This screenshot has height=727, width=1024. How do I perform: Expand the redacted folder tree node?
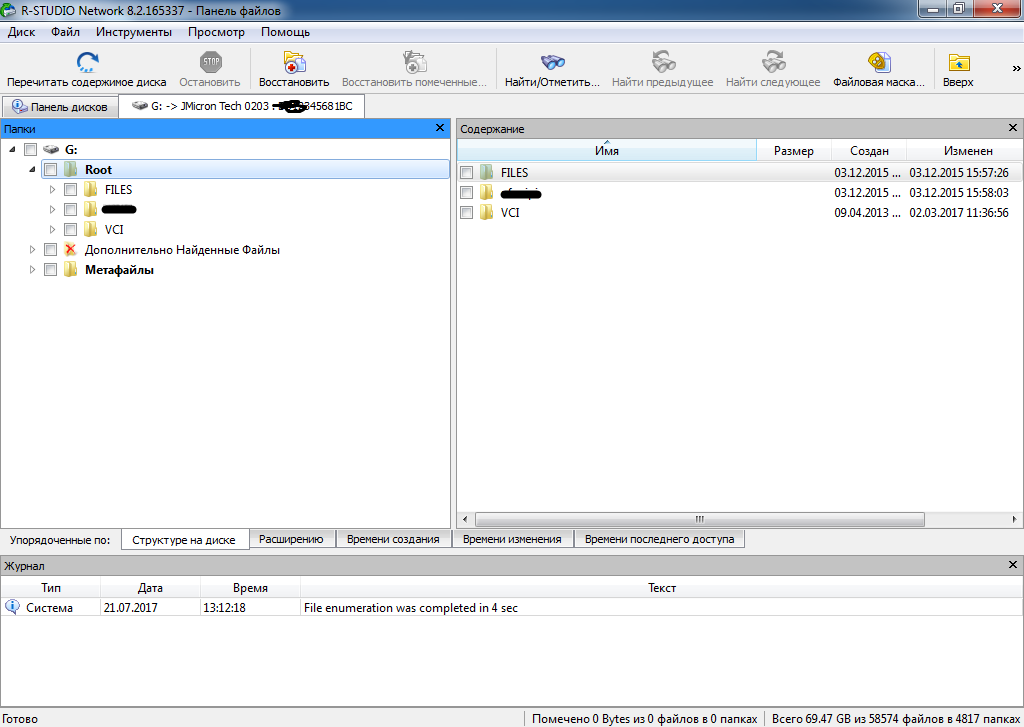[52, 210]
